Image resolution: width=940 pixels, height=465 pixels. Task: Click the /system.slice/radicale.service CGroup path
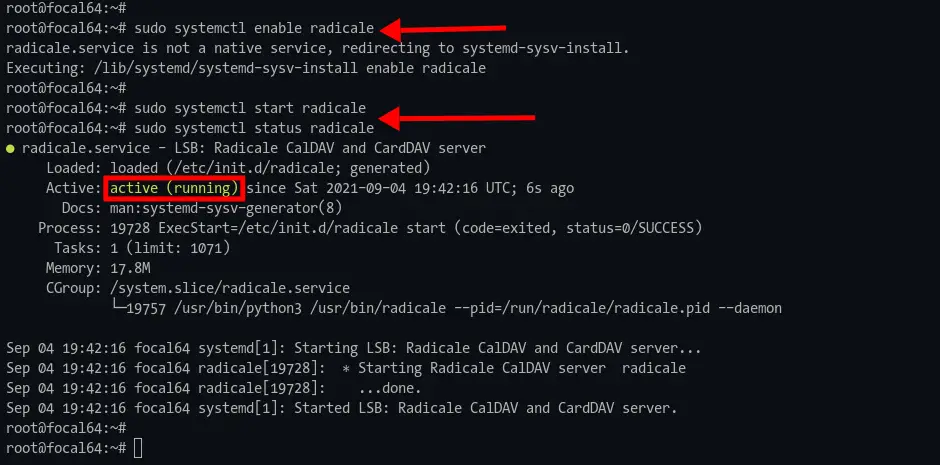[230, 288]
